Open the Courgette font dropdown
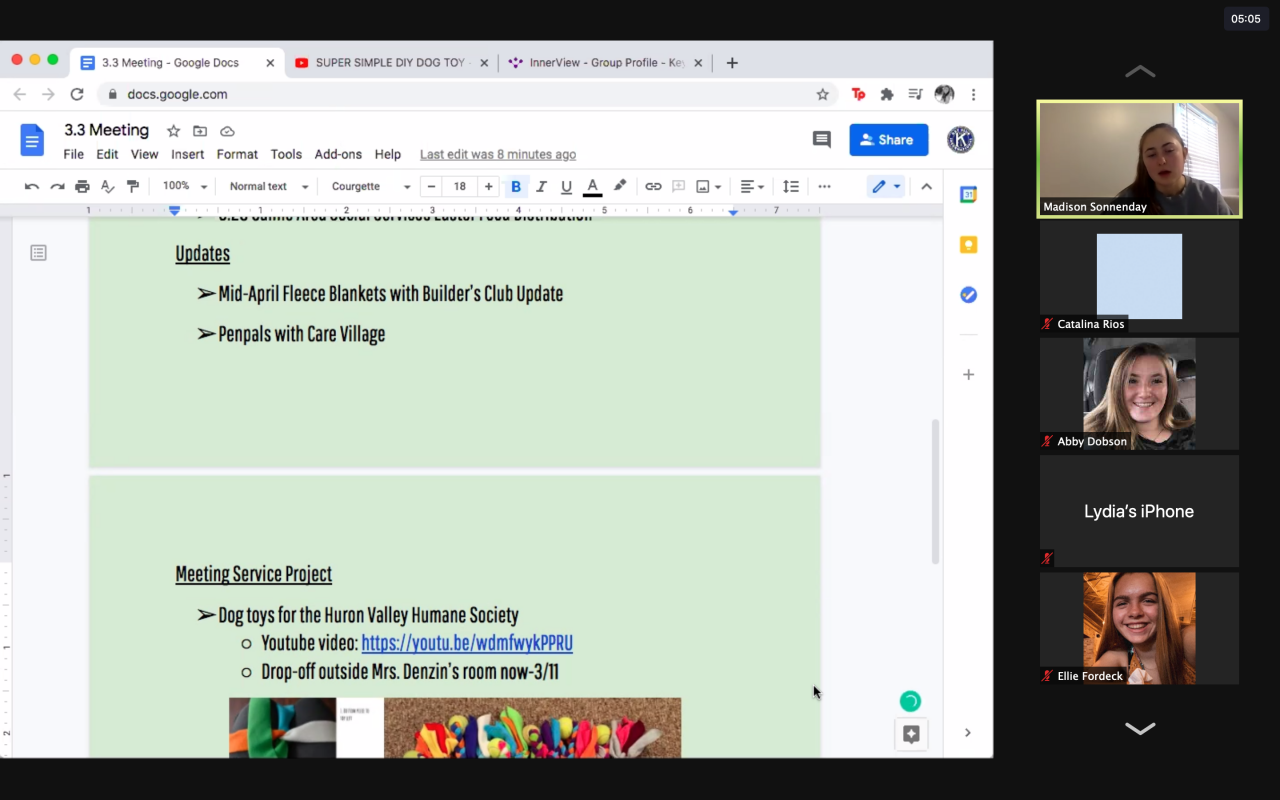 point(370,186)
